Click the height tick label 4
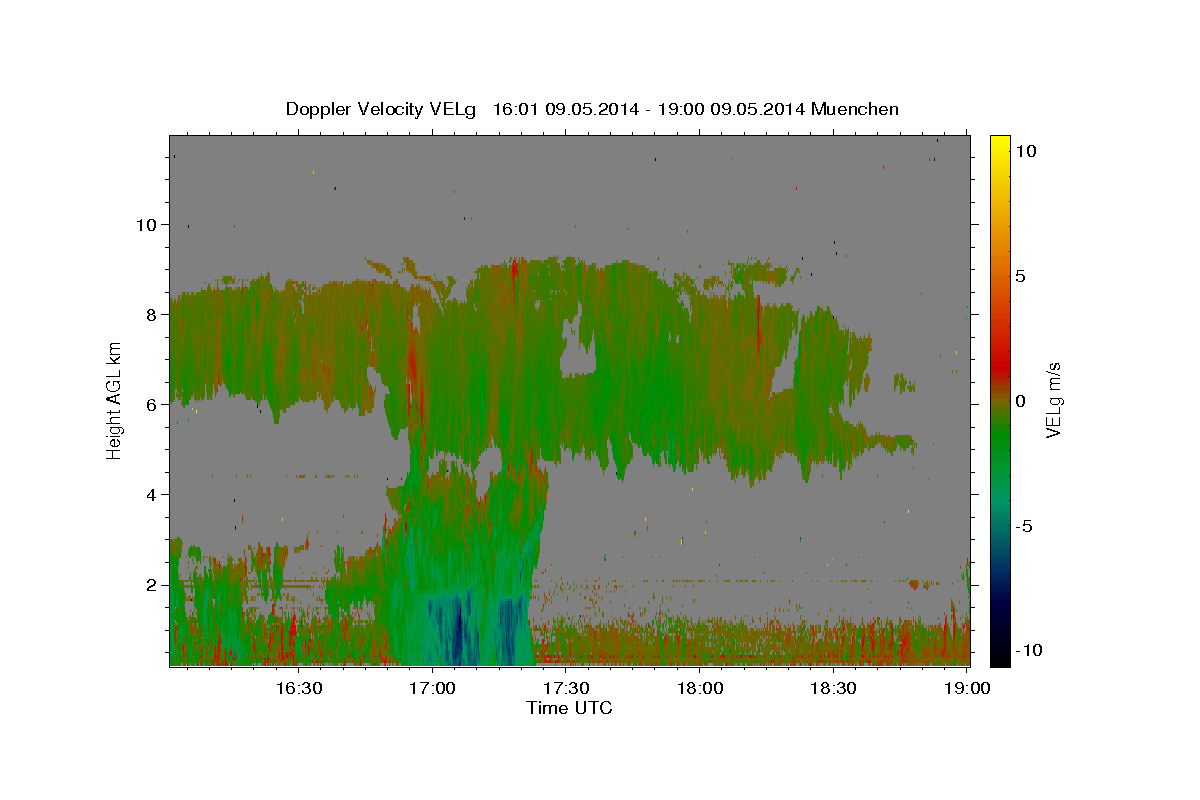Screen dimensions: 1200x800 point(152,494)
